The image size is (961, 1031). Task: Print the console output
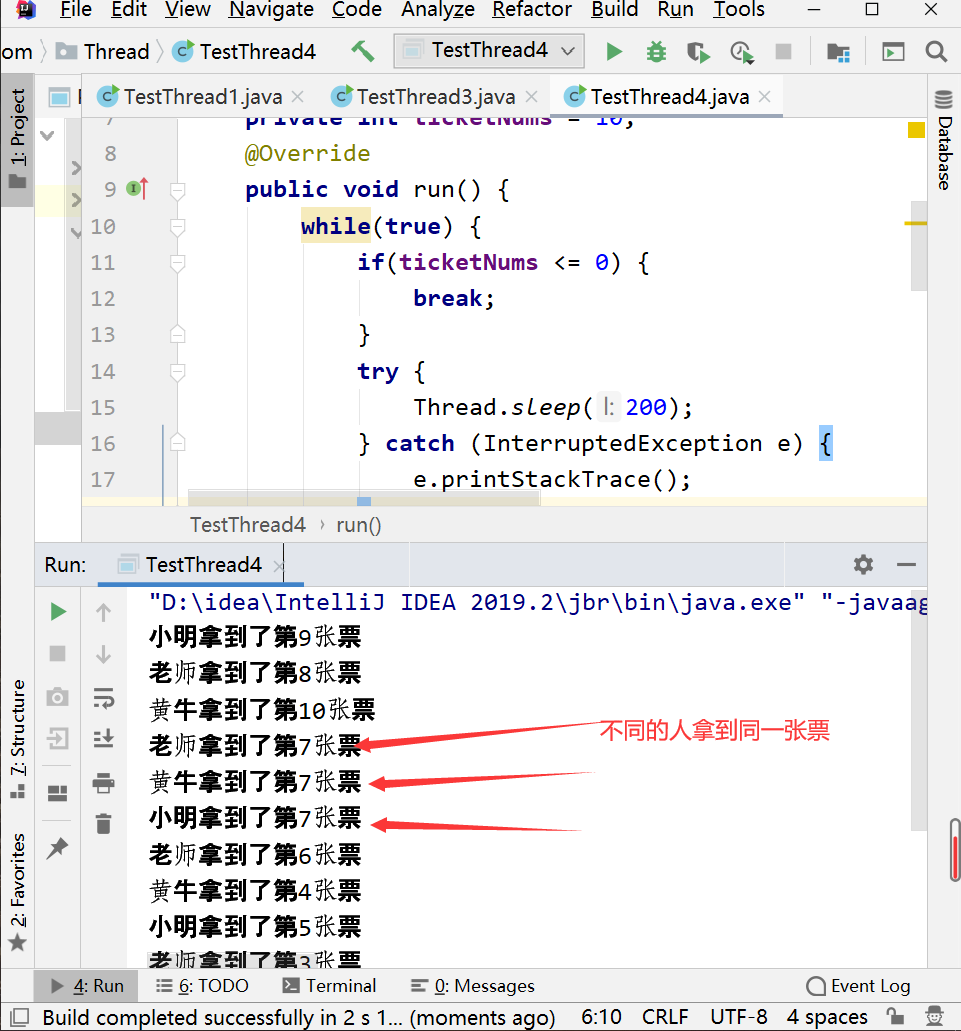pos(104,782)
